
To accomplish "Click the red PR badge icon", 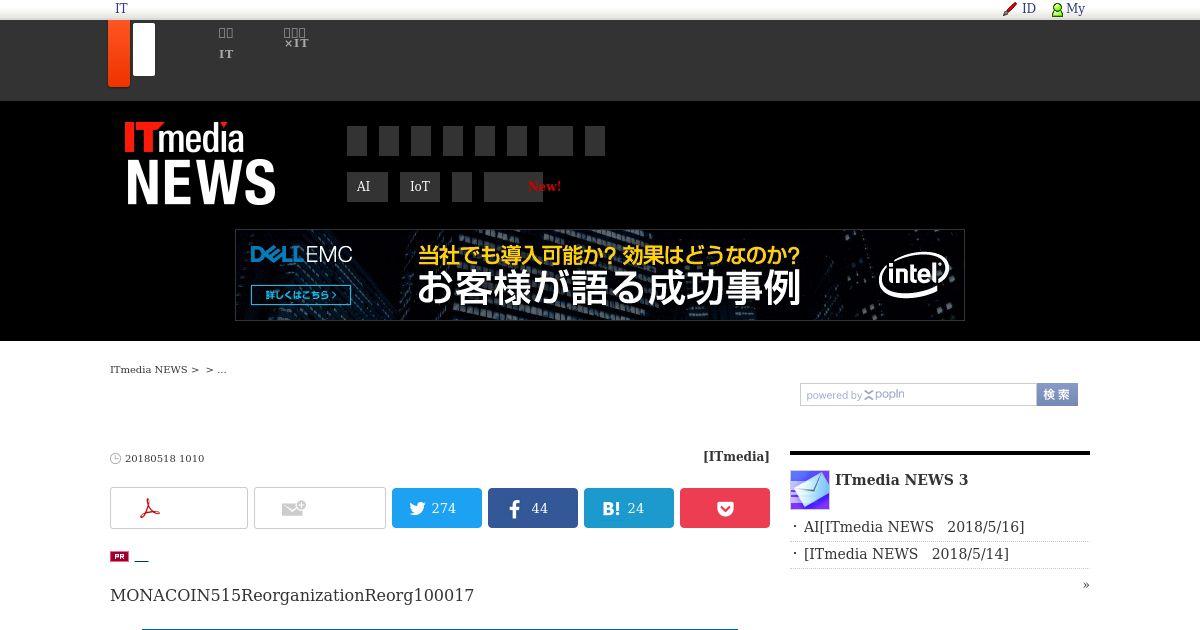I will [x=119, y=556].
